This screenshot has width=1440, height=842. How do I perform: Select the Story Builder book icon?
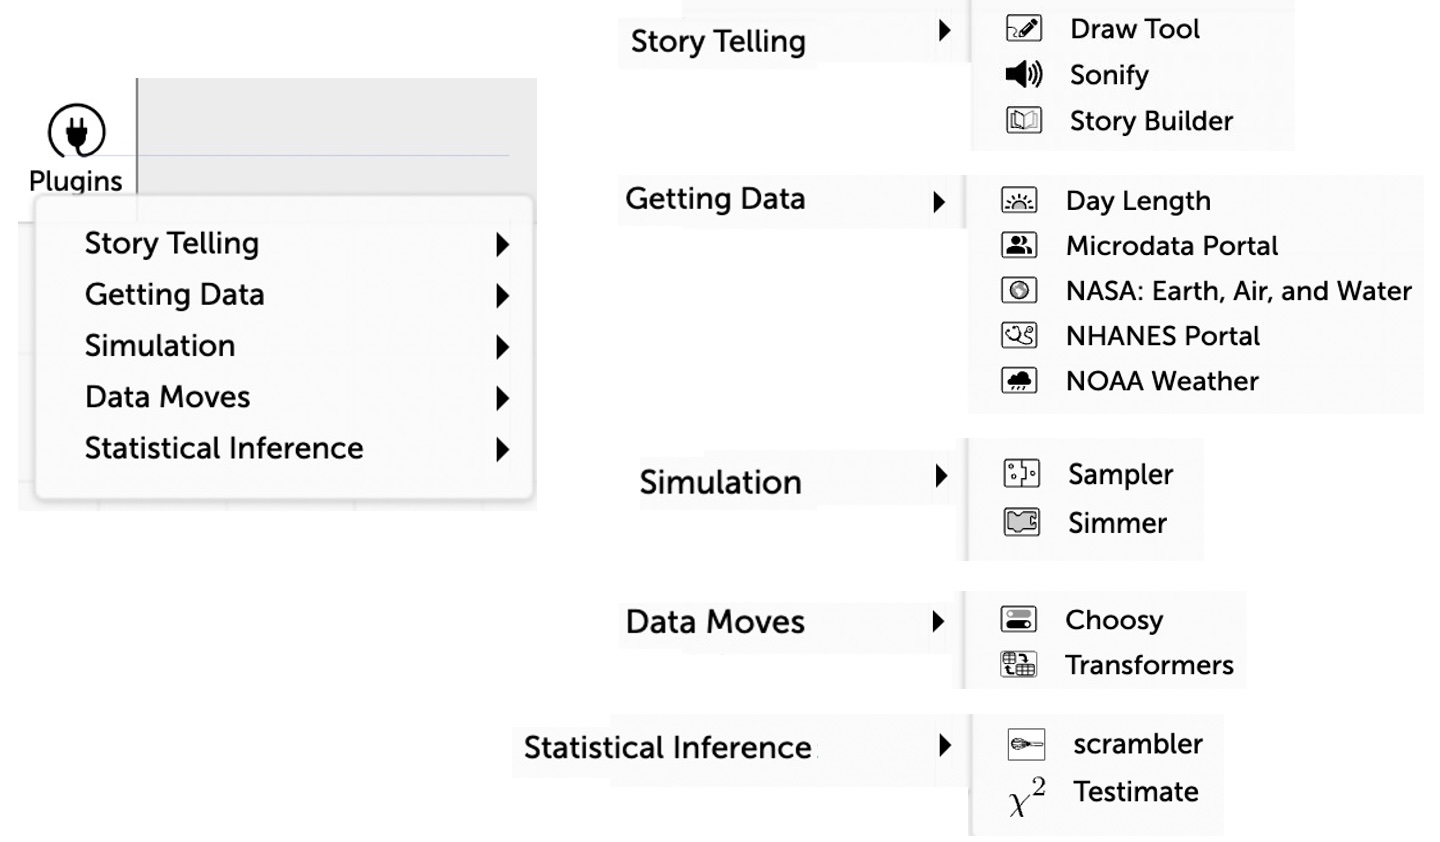click(1023, 121)
